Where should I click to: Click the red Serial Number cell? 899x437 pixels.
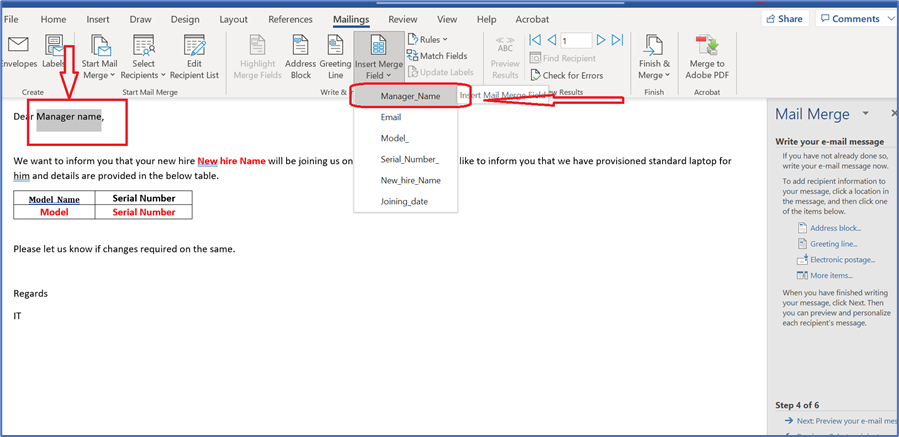144,212
